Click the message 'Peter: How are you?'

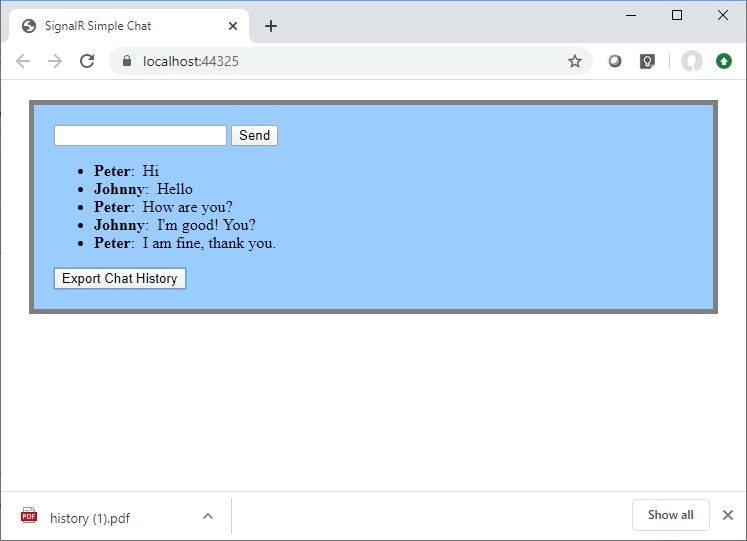(x=163, y=207)
